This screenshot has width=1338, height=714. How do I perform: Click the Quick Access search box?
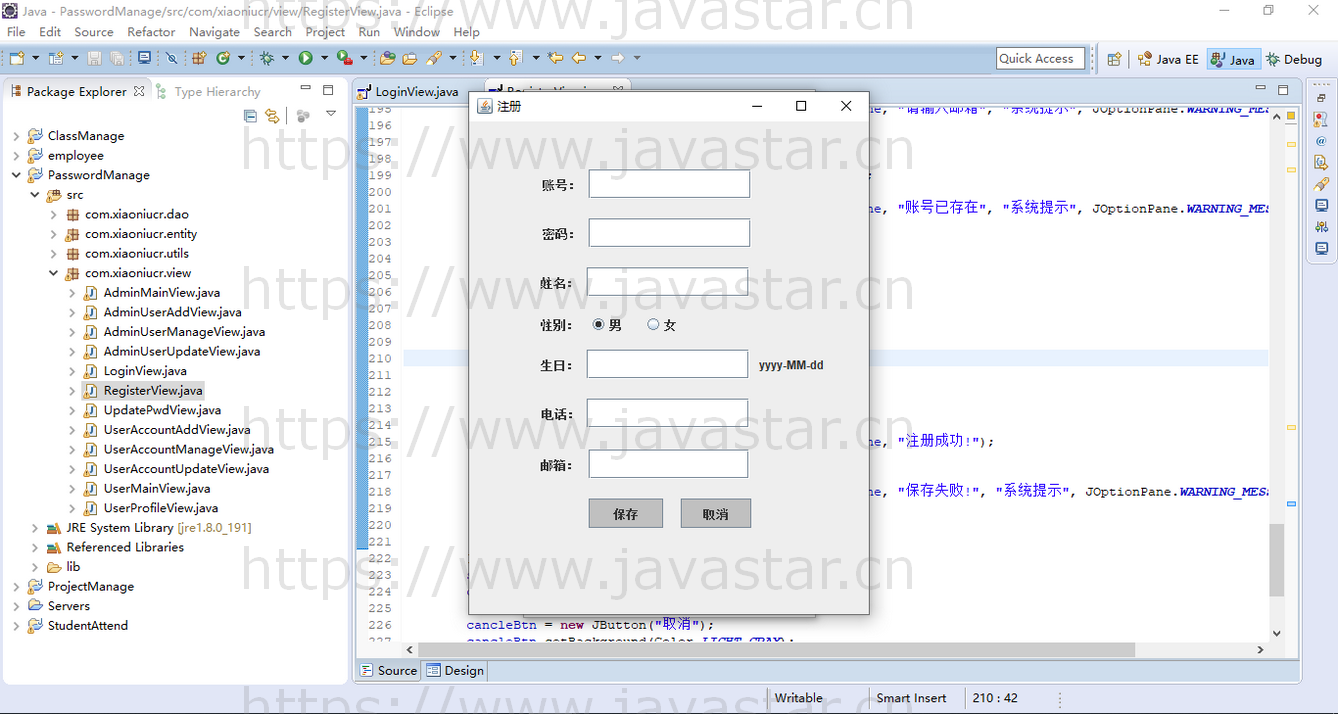(1039, 59)
